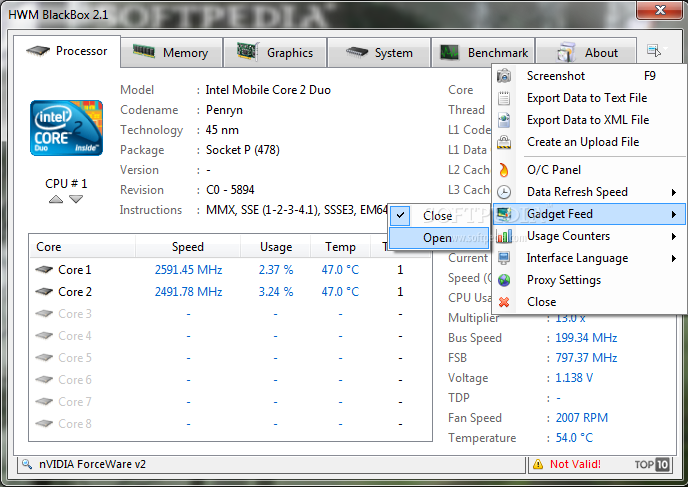Screen dimensions: 688x487
Task: Choose Open in the Gadget Feed submenu
Action: click(440, 238)
